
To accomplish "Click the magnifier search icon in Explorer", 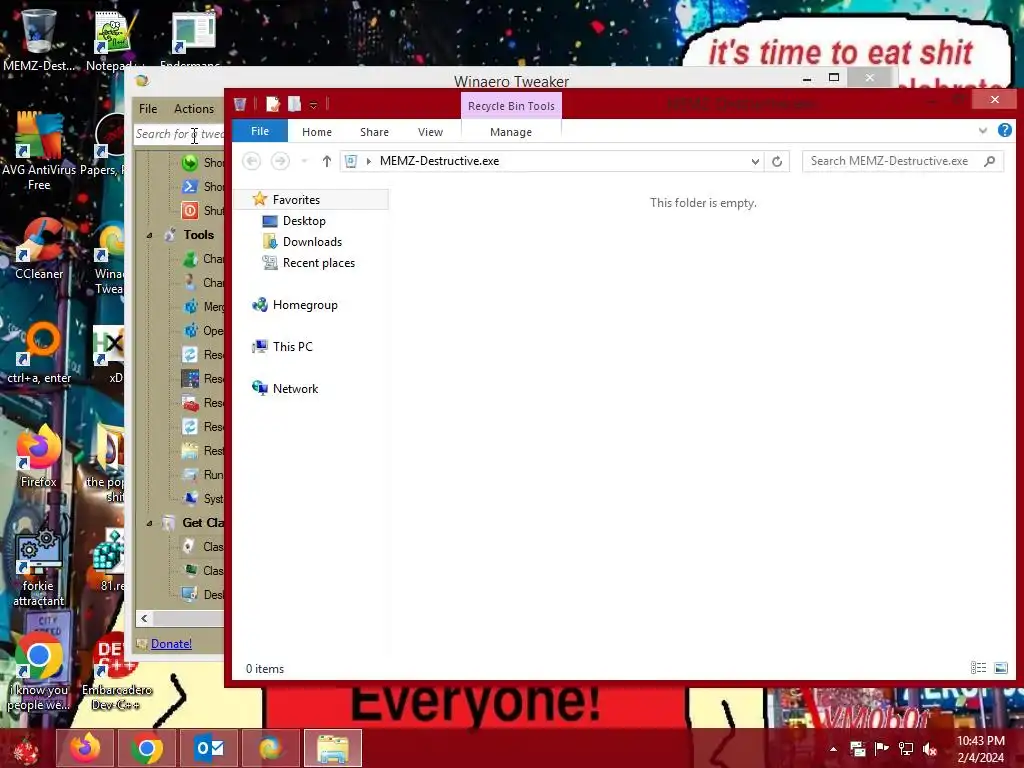I will click(990, 161).
